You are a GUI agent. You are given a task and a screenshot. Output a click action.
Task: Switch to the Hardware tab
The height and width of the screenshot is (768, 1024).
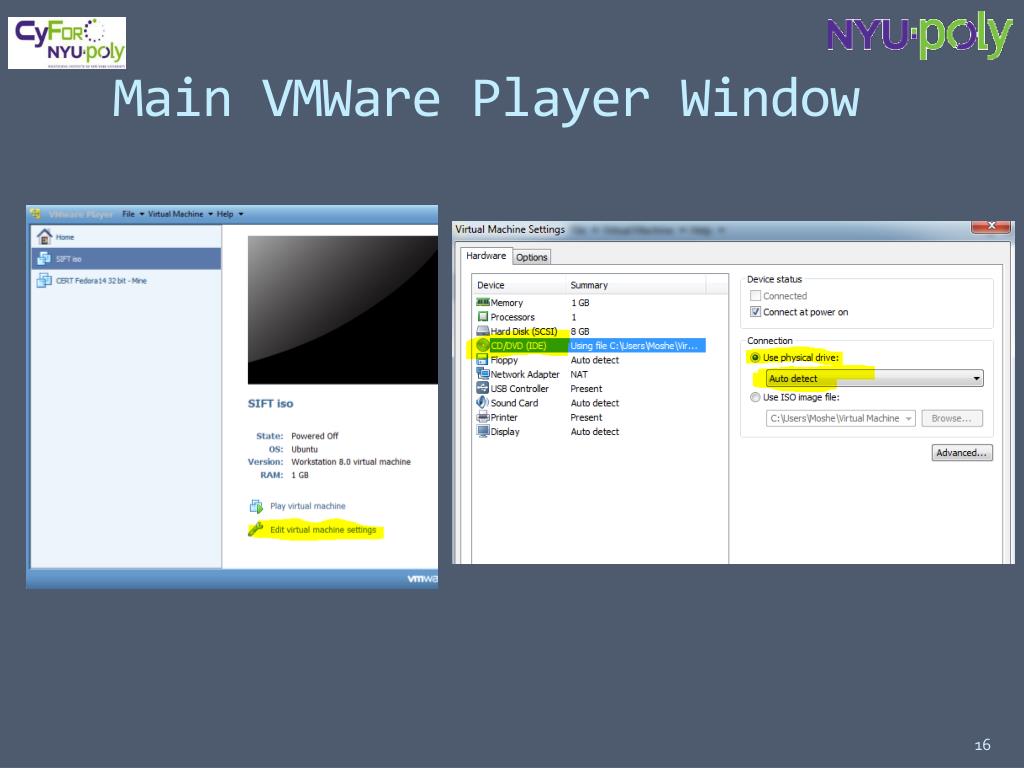point(486,256)
